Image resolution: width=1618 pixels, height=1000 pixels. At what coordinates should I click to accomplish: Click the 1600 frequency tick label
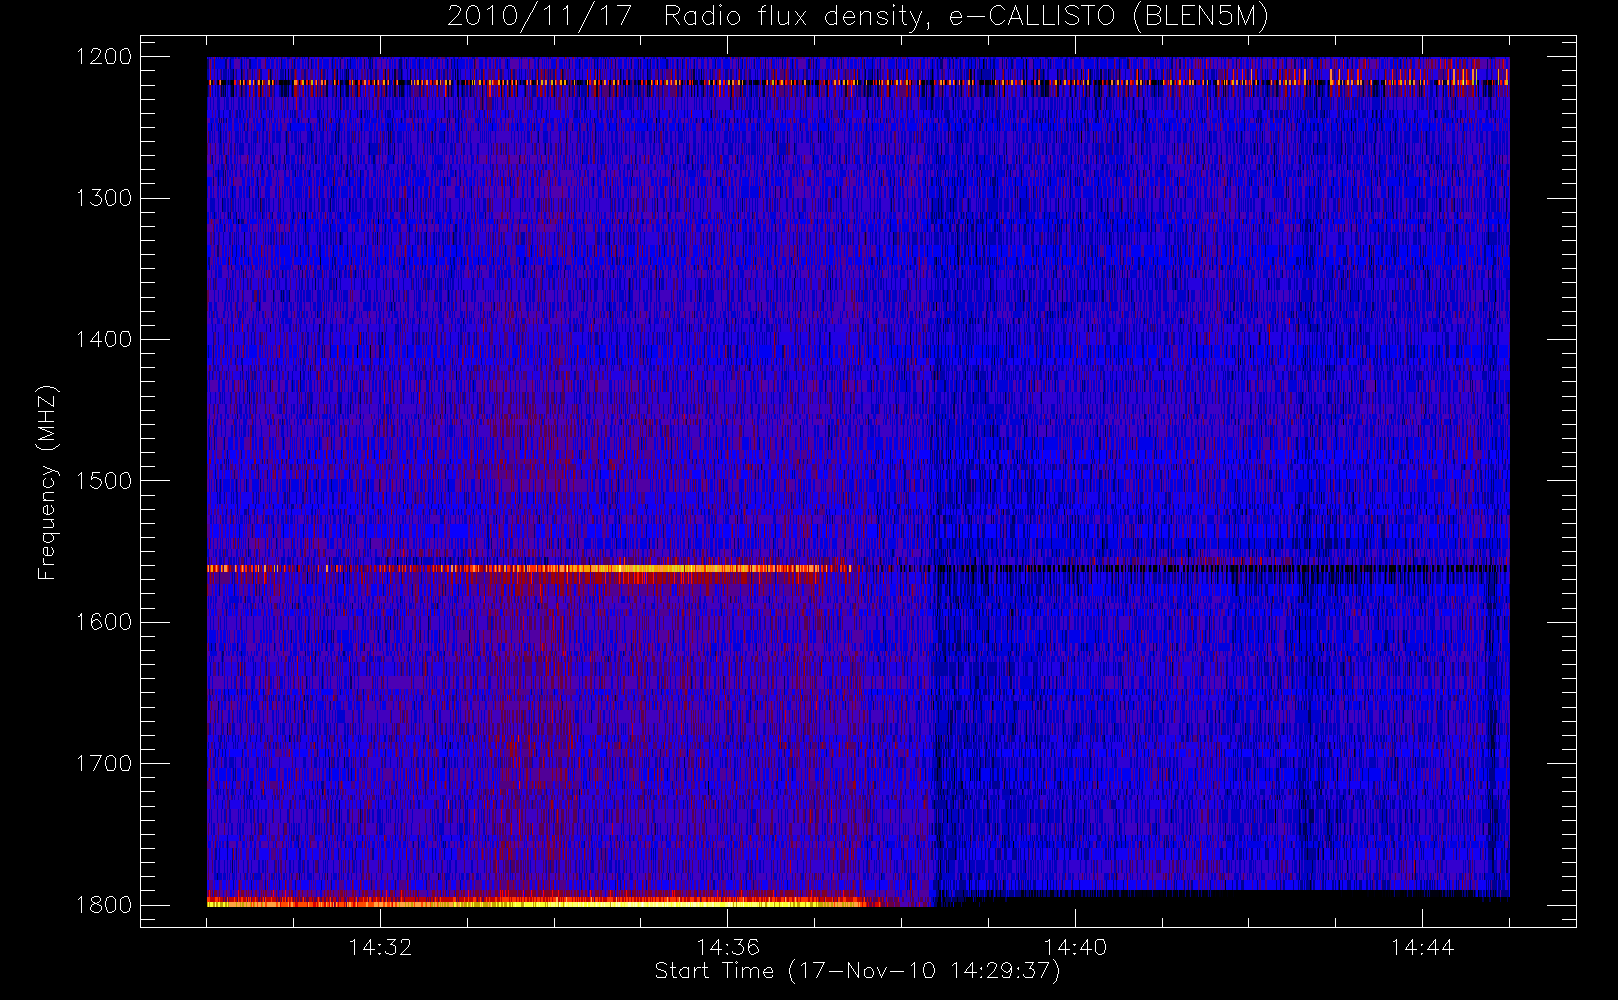104,622
